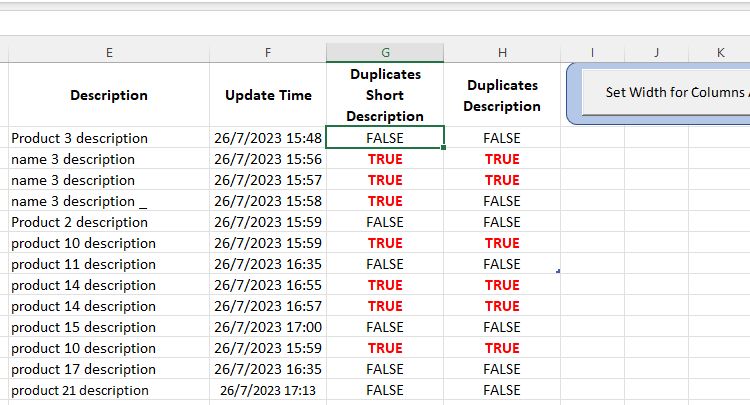This screenshot has width=750, height=405.
Task: Click column G FALSE in Product 2 row
Action: point(385,222)
